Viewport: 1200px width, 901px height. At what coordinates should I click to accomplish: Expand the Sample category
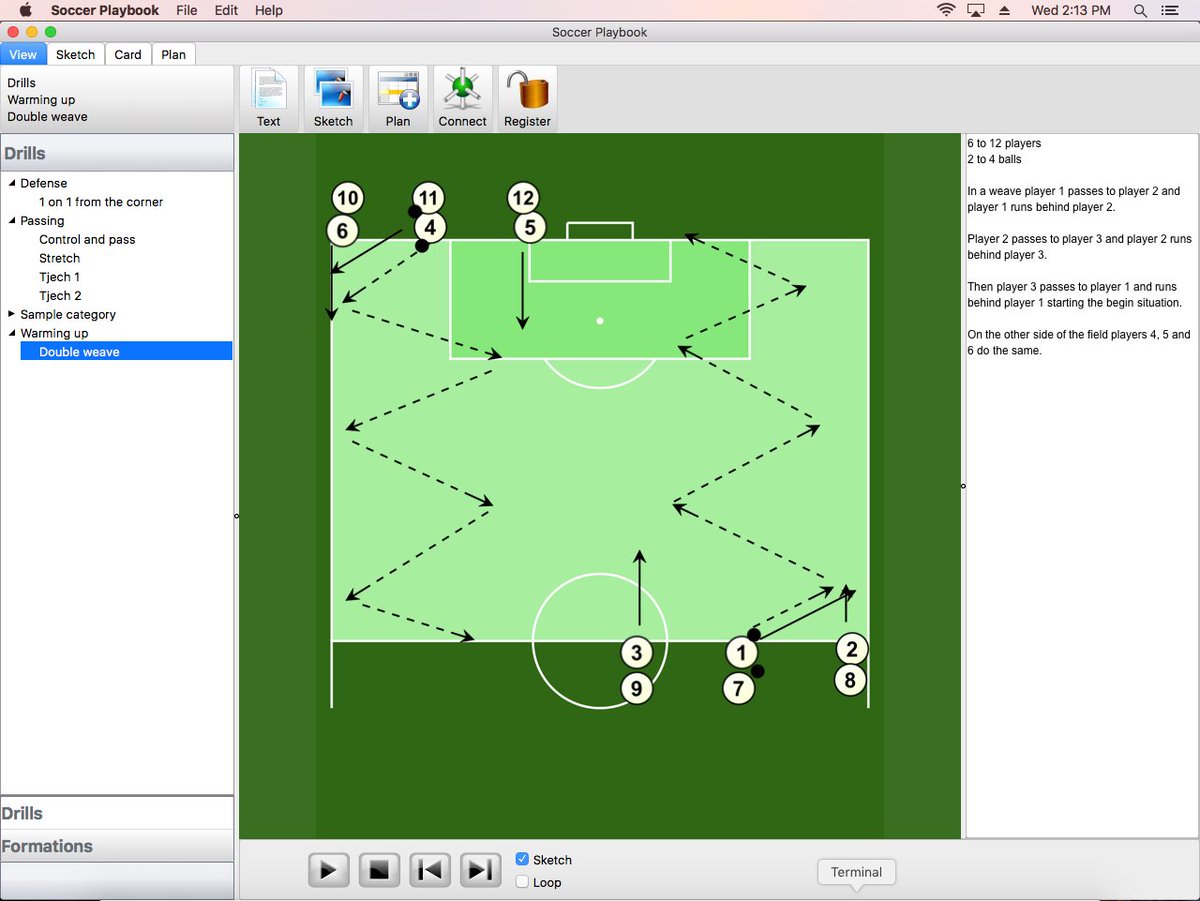[12, 314]
